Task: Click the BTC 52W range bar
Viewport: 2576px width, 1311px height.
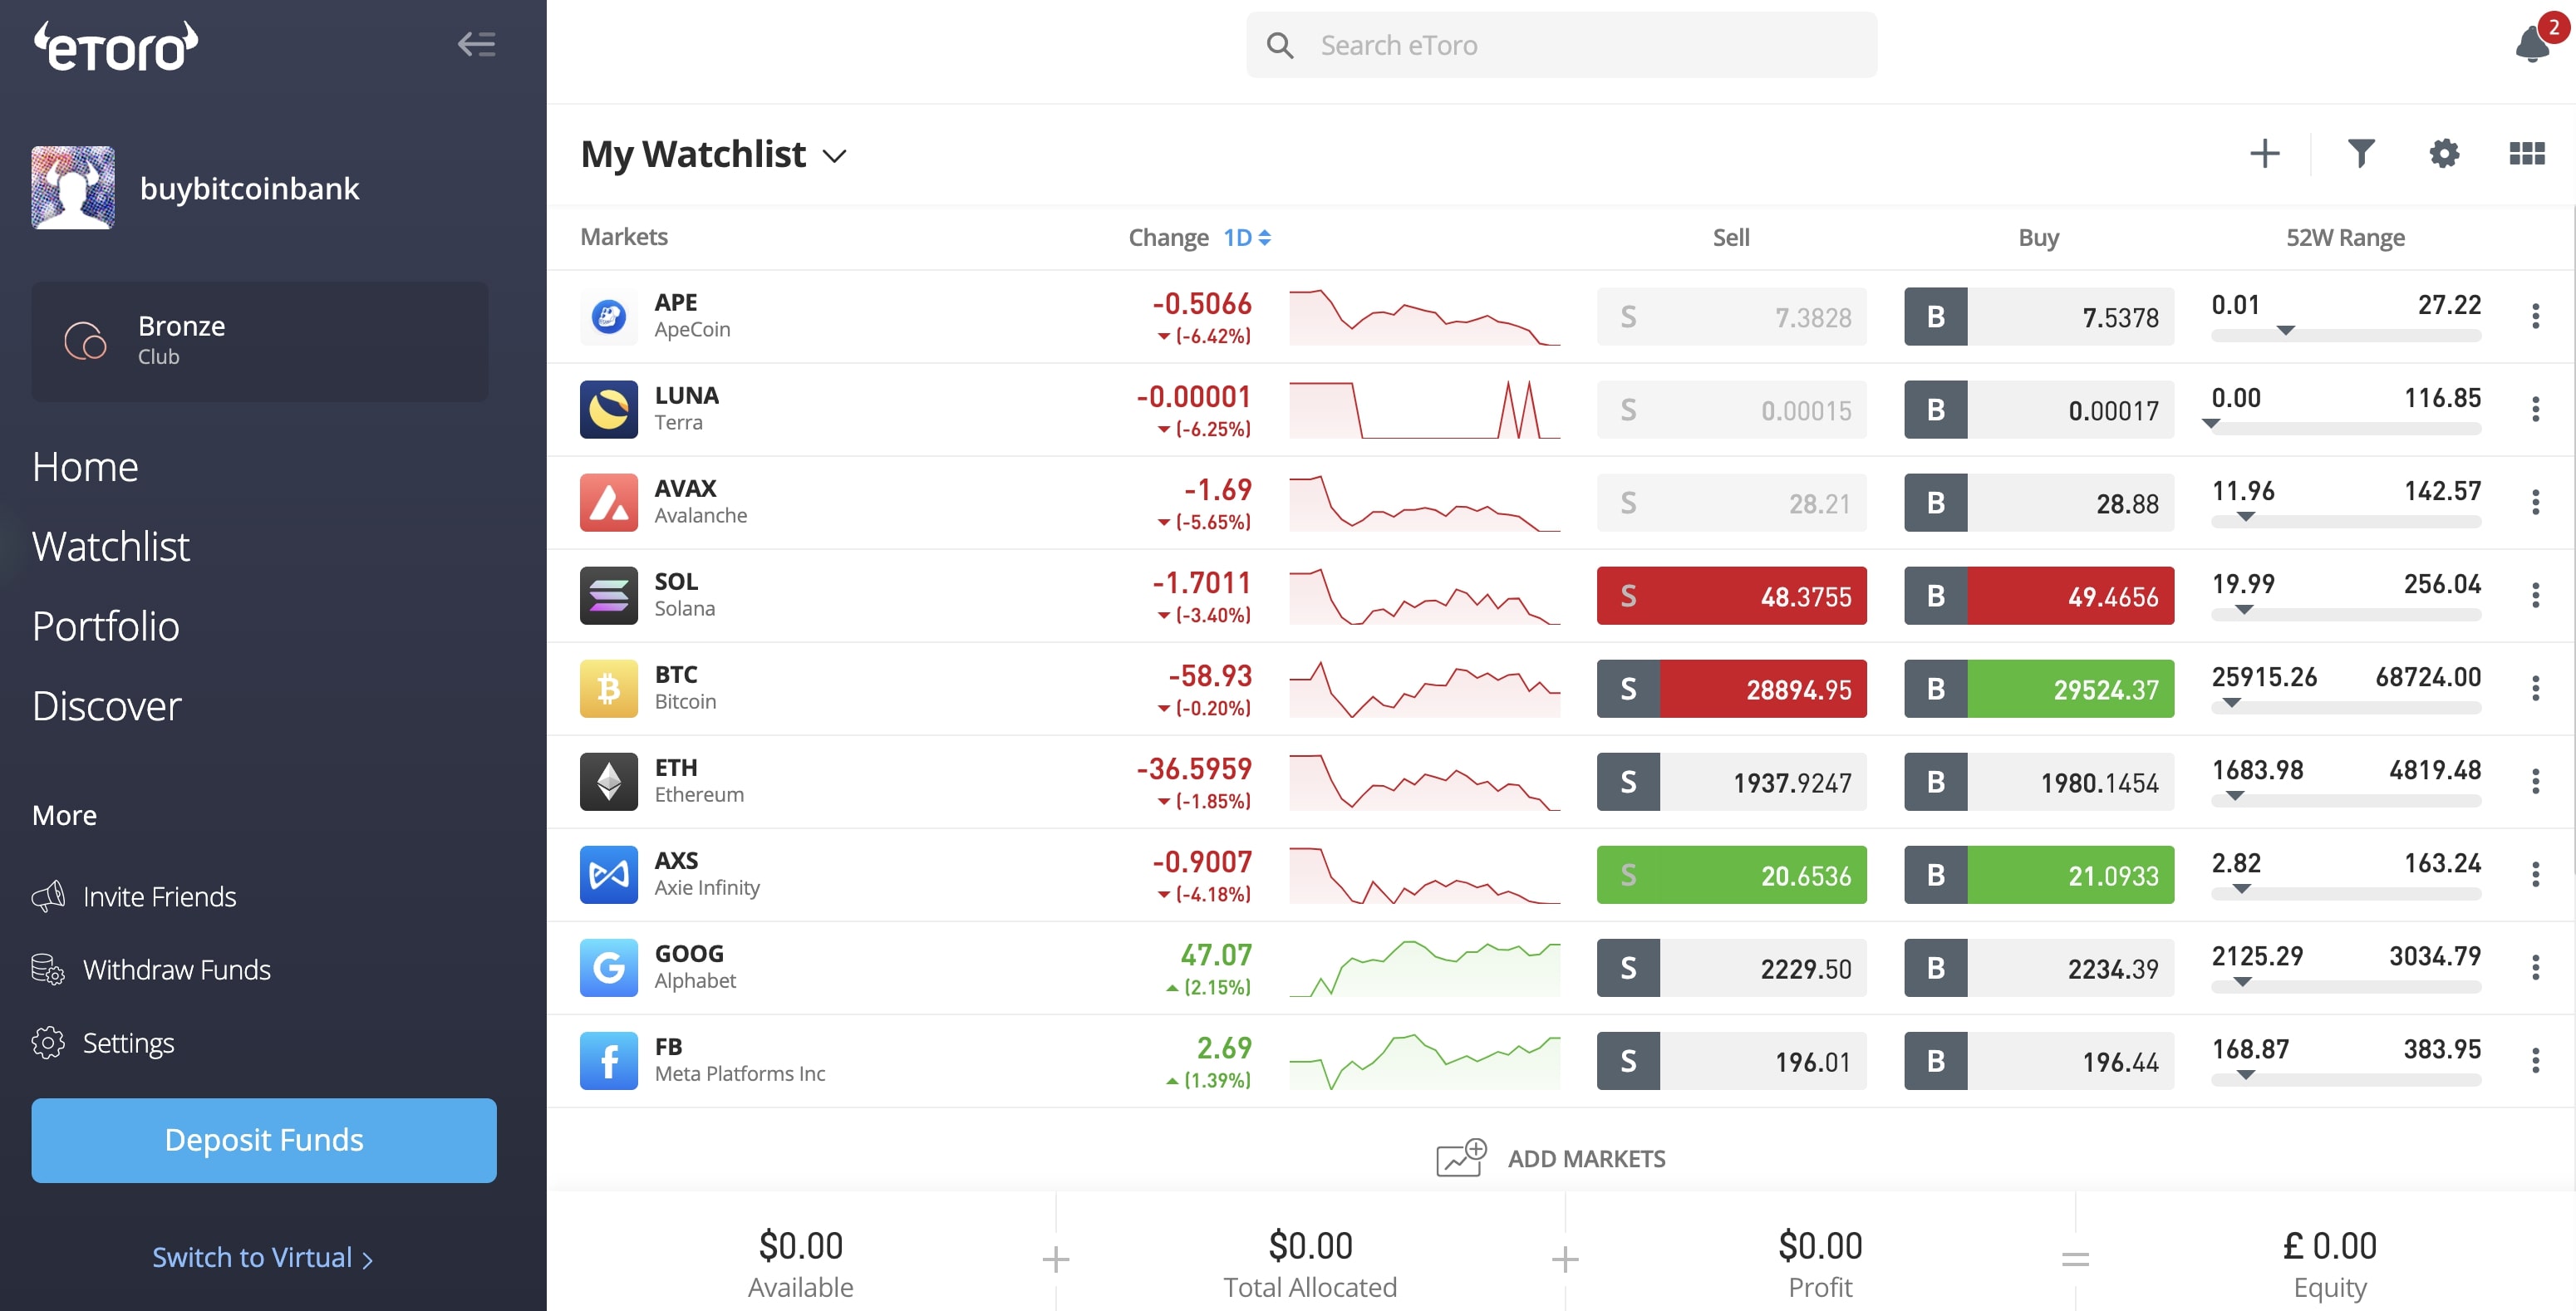Action: 2345,707
